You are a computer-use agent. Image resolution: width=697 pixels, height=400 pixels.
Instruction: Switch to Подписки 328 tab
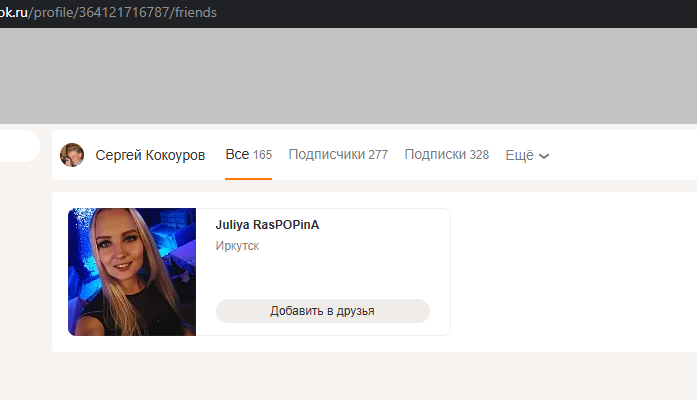(x=447, y=155)
